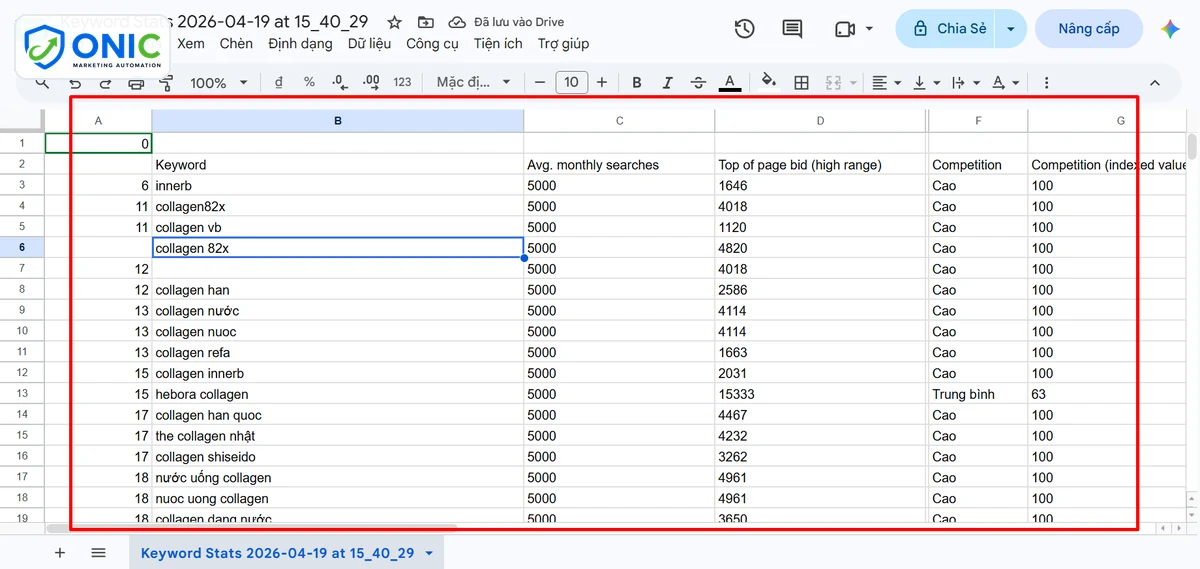Screen dimensions: 1200x569
Task: Open the Dữ liệu menu
Action: 370,44
